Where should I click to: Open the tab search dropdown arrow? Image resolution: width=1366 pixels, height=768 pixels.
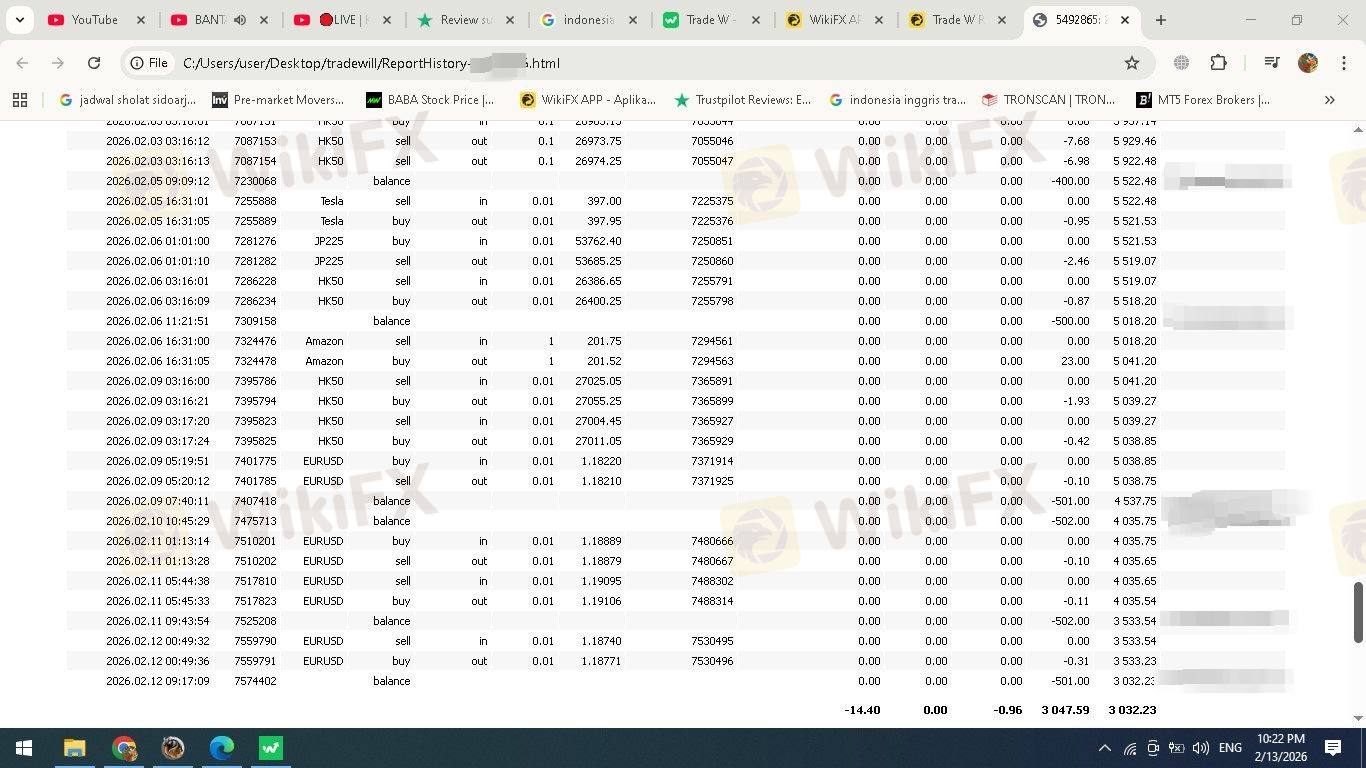click(x=19, y=20)
